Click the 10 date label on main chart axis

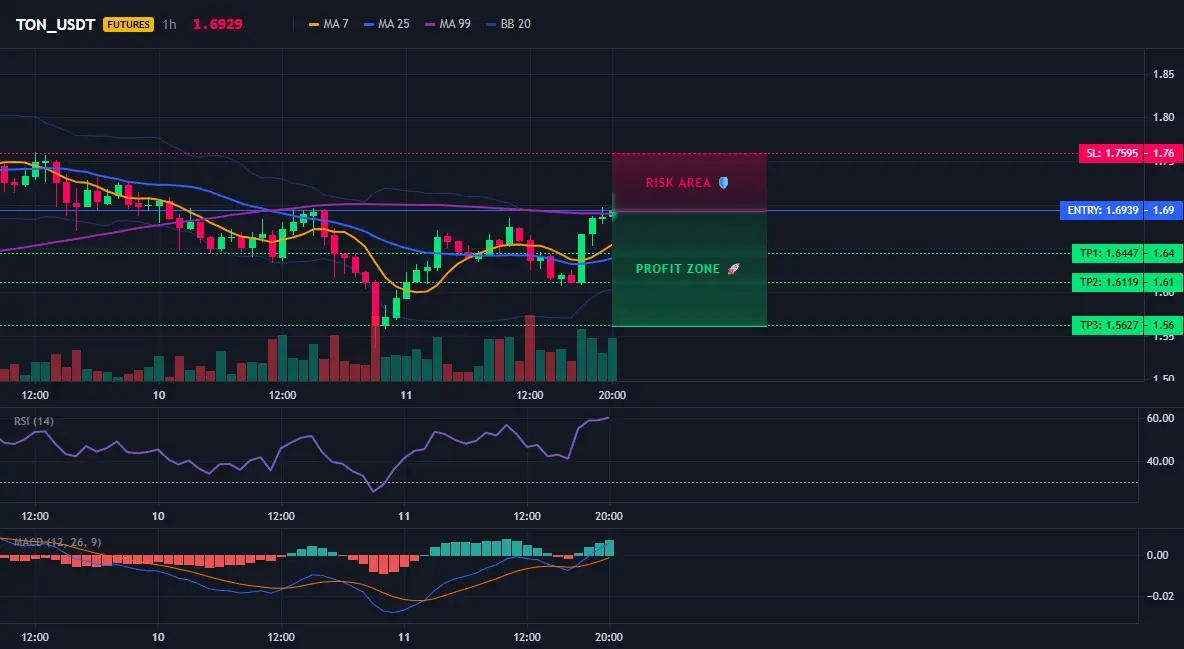tap(159, 395)
